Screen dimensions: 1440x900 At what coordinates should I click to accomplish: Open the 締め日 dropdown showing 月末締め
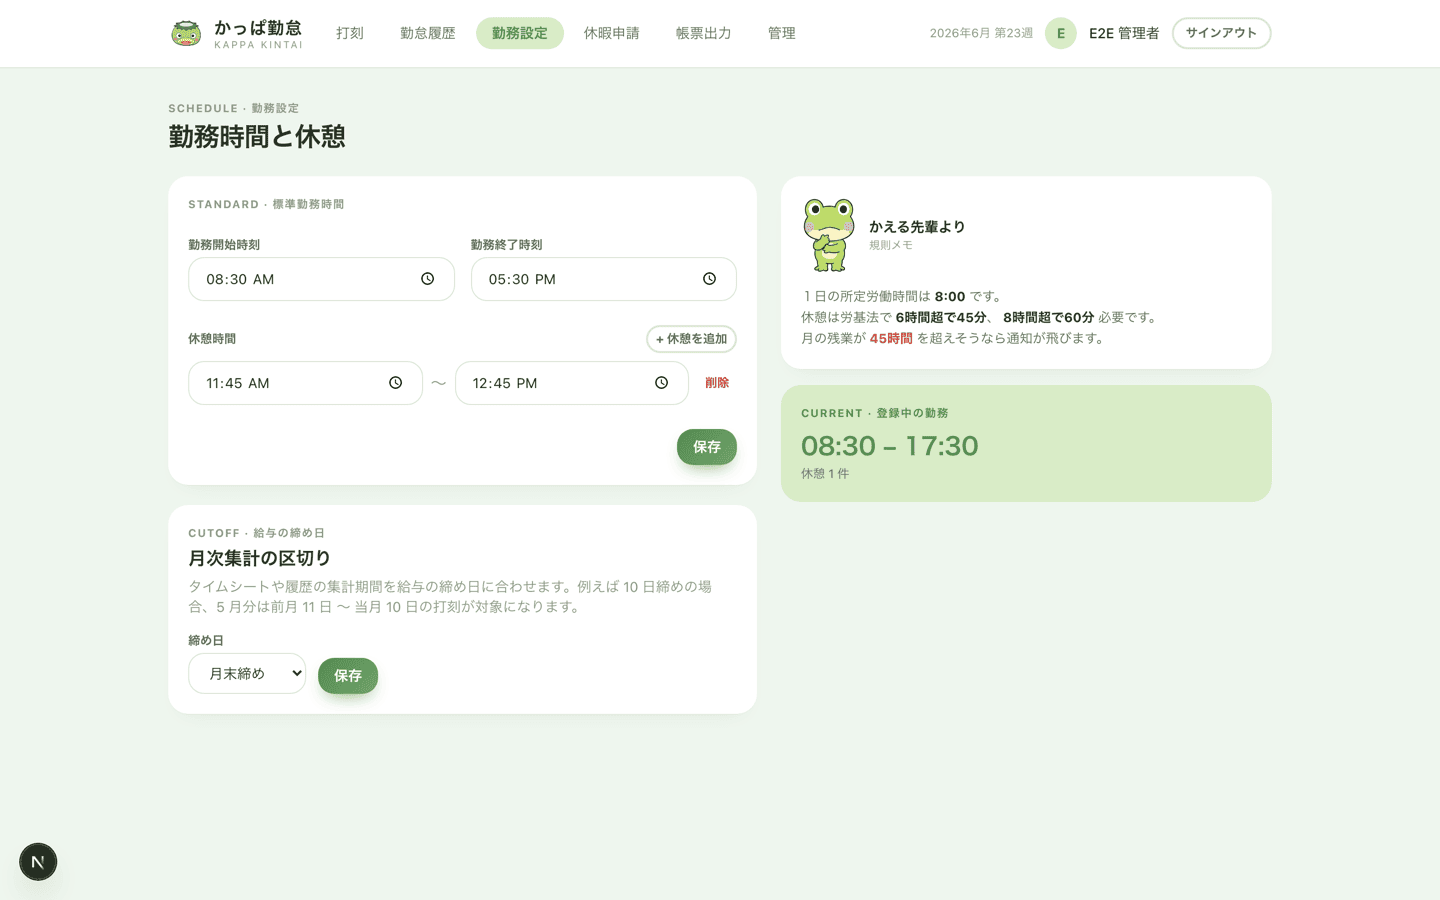[x=247, y=674]
